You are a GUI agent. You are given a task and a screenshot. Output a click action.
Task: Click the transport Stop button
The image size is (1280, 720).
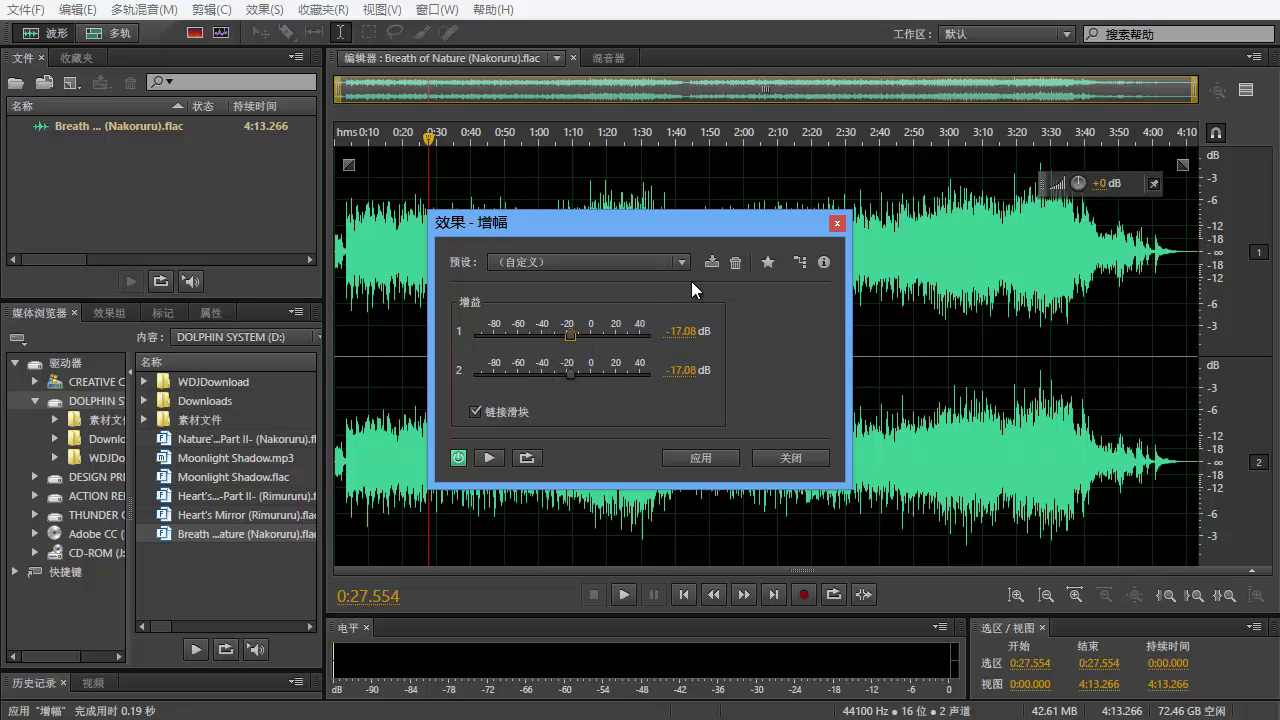click(x=594, y=594)
